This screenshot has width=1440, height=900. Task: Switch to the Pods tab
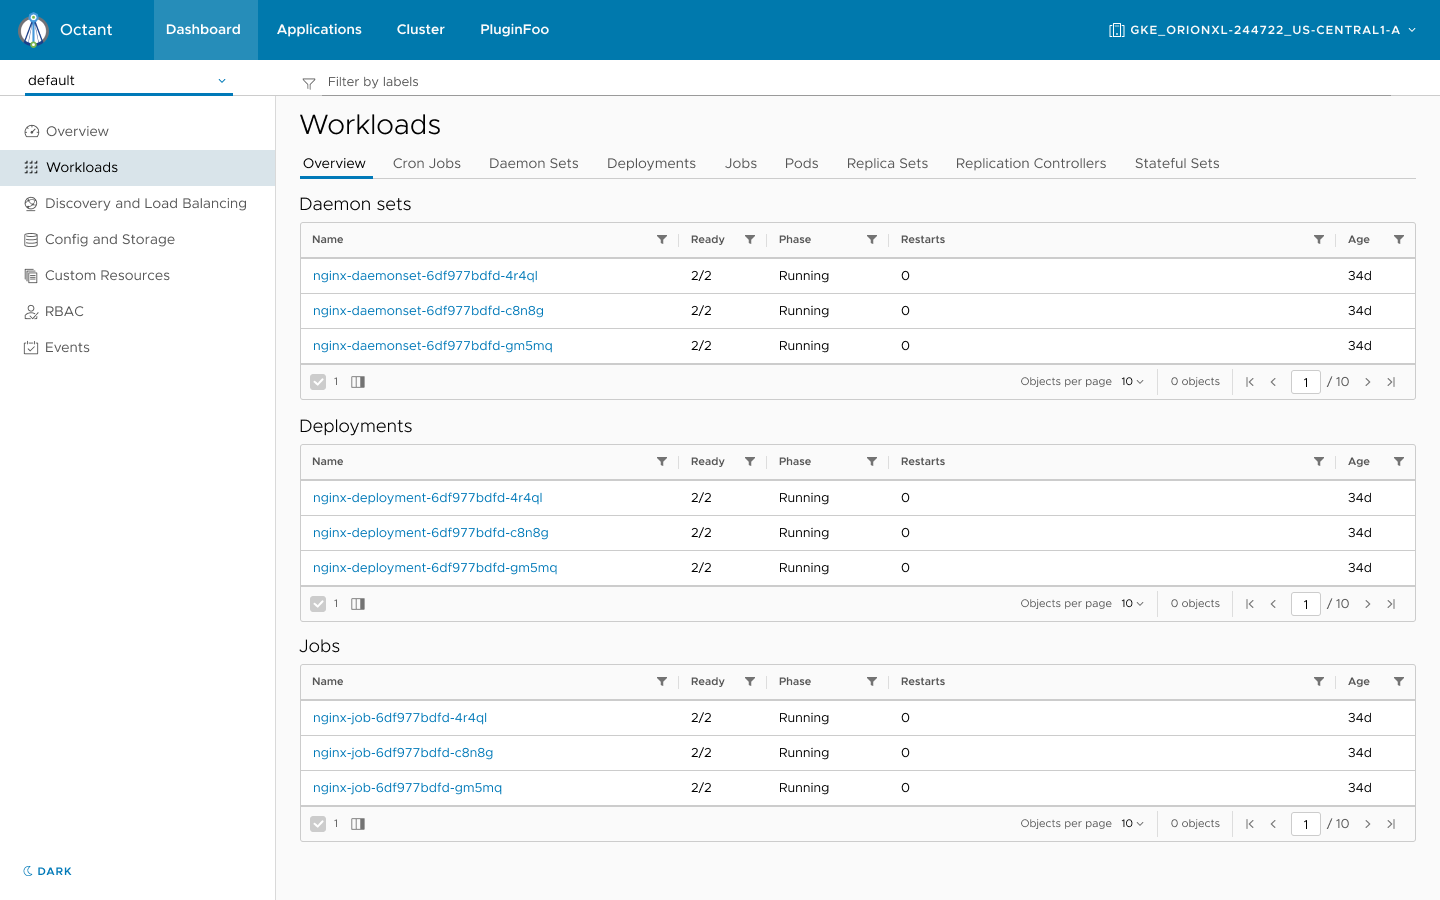point(801,163)
